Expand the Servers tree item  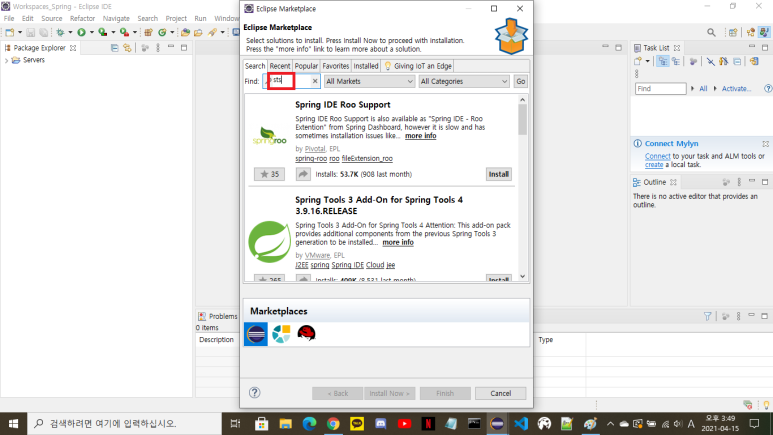6,60
